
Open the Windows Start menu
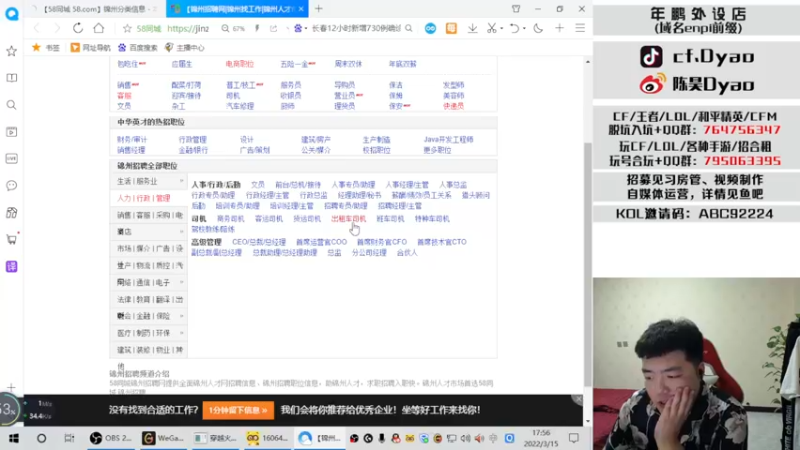click(x=14, y=438)
